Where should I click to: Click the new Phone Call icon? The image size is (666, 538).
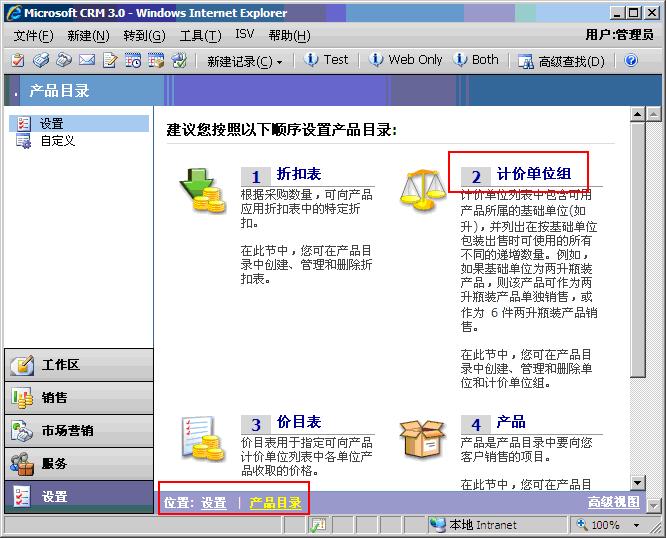pos(64,60)
